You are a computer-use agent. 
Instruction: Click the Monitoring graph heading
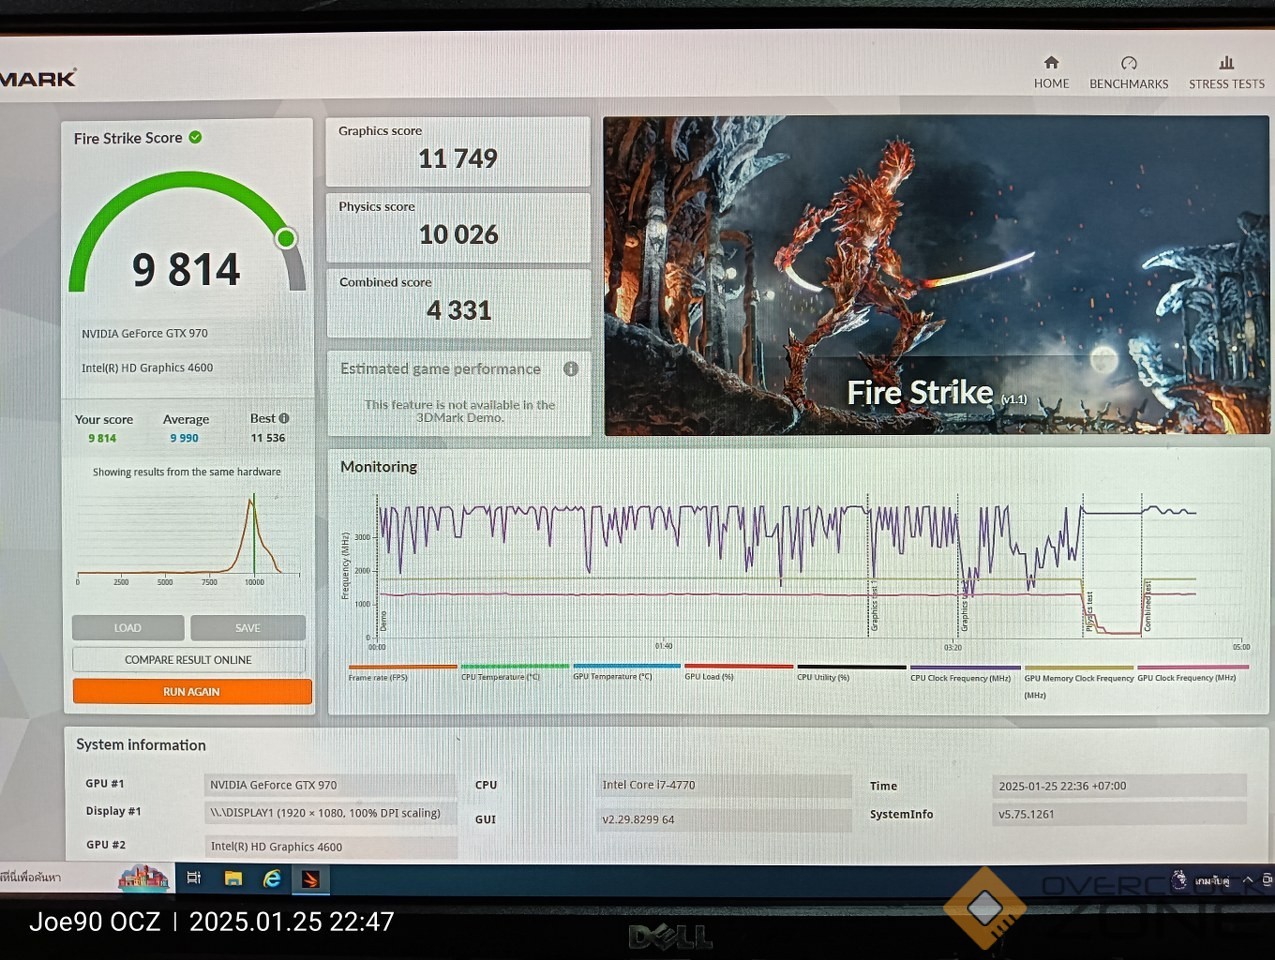click(x=379, y=467)
